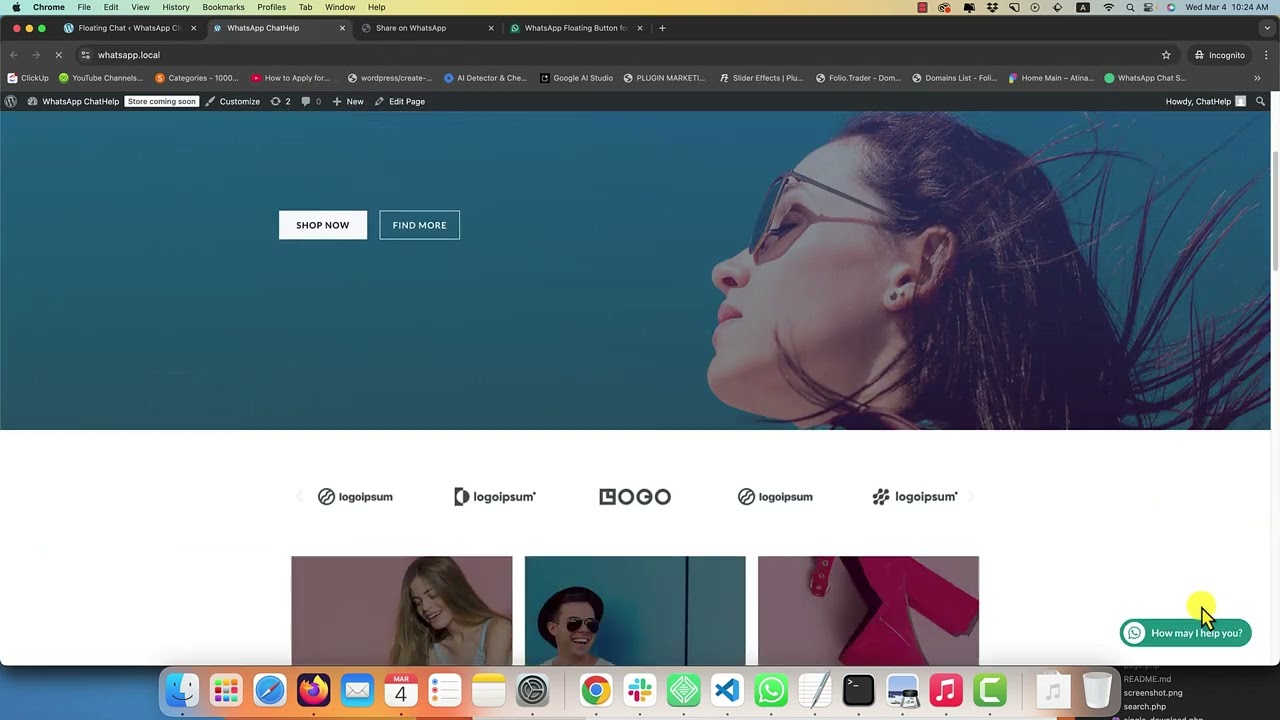The width and height of the screenshot is (1280, 720).
Task: Open the ClickUp bookmark
Action: [28, 78]
